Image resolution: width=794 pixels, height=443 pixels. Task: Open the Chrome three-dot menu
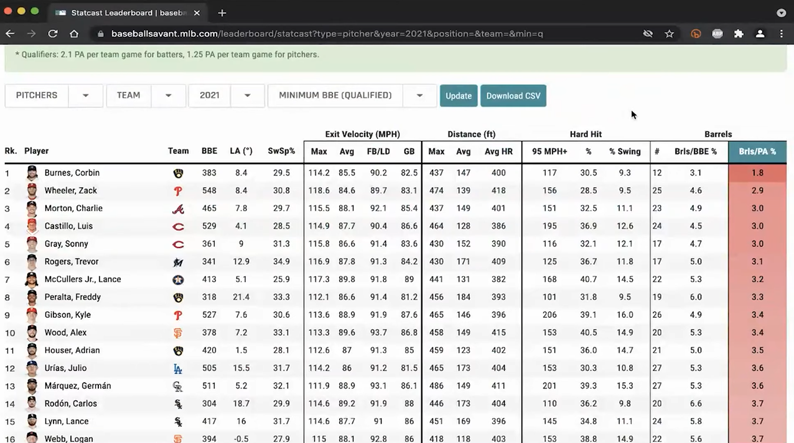781,34
